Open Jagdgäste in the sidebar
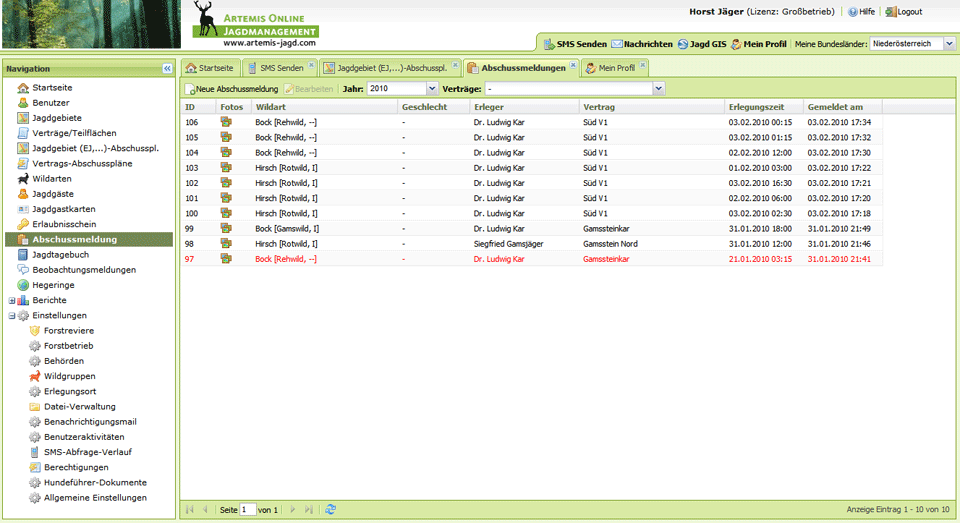 [x=53, y=194]
